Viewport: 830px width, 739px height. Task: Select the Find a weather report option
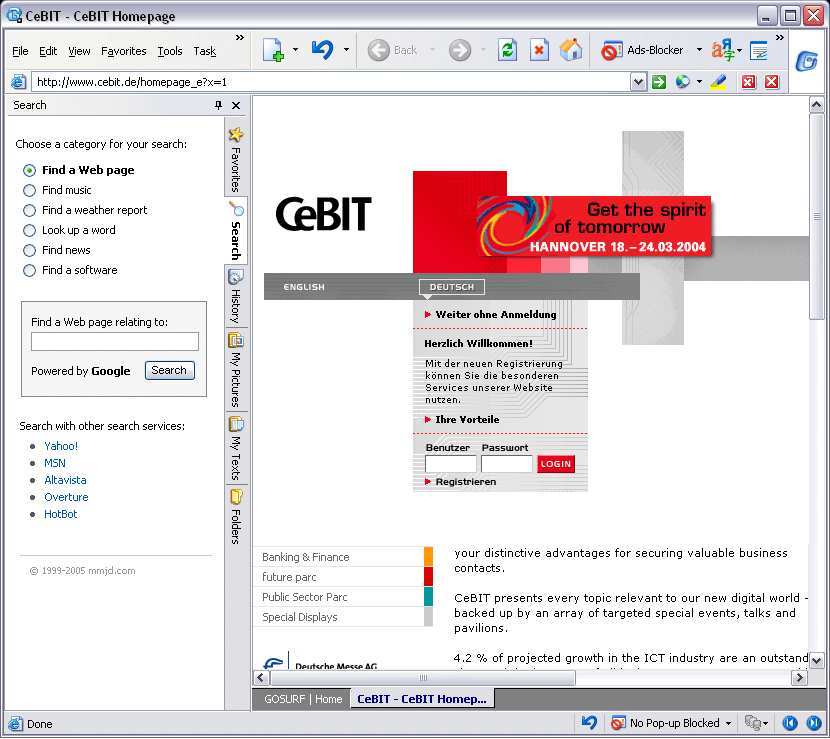click(x=30, y=211)
